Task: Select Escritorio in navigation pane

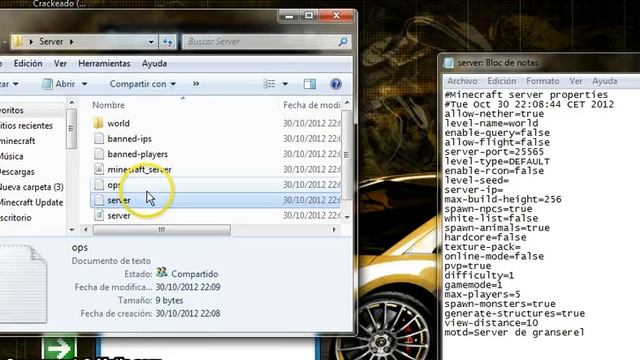Action: (x=16, y=218)
